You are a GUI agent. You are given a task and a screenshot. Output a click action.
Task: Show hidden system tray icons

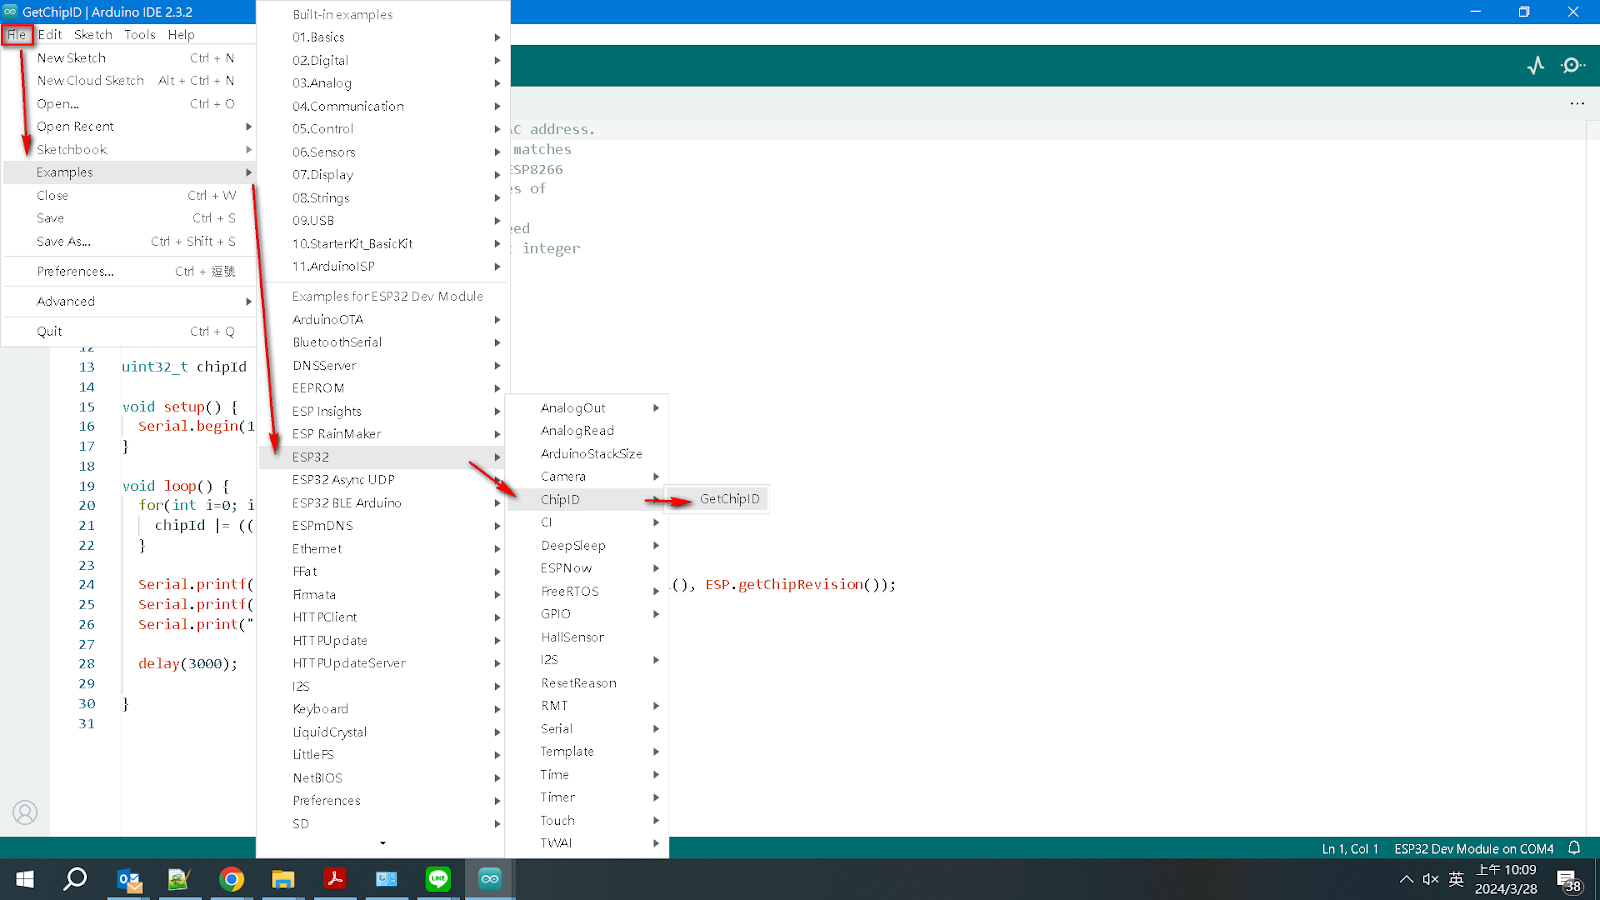click(x=1406, y=880)
